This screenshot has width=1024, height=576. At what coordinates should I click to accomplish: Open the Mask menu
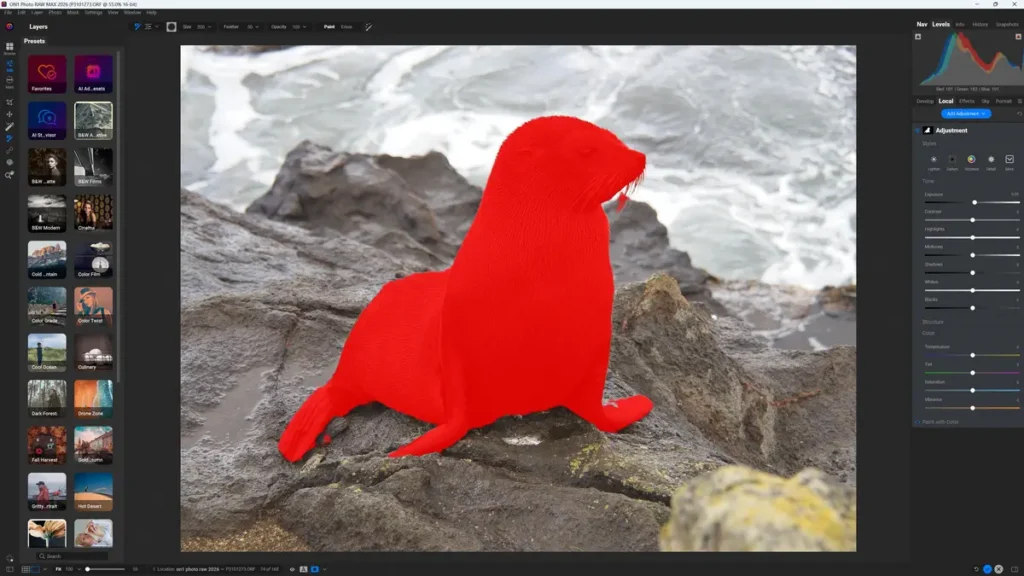[73, 12]
